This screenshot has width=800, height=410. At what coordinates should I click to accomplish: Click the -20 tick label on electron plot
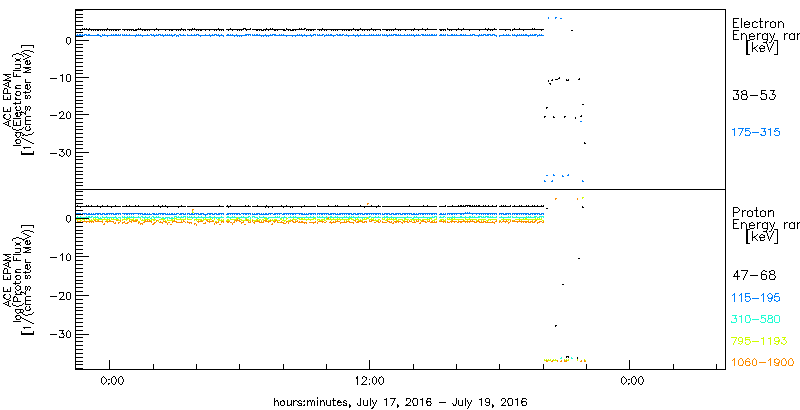[60, 114]
